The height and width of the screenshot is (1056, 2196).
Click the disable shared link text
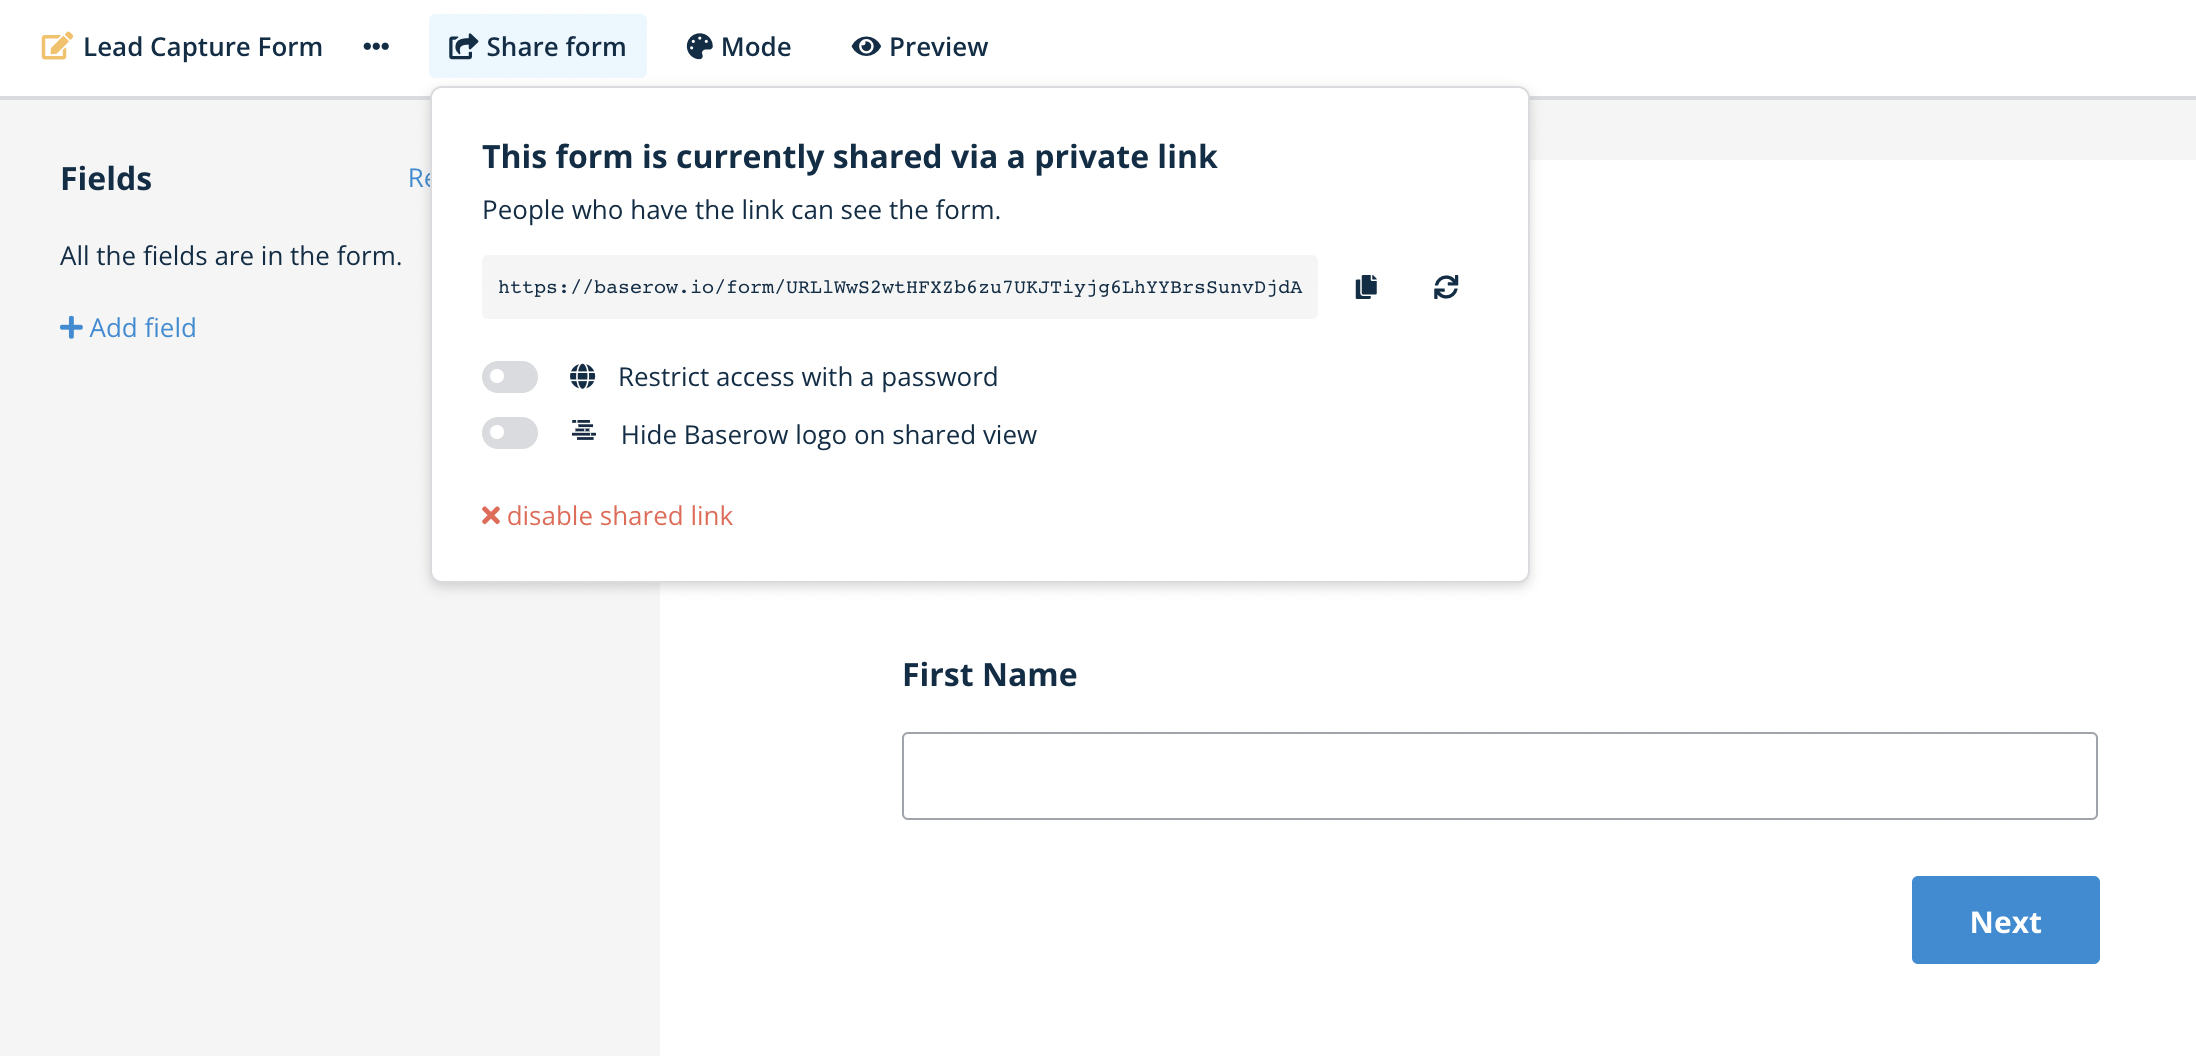620,515
